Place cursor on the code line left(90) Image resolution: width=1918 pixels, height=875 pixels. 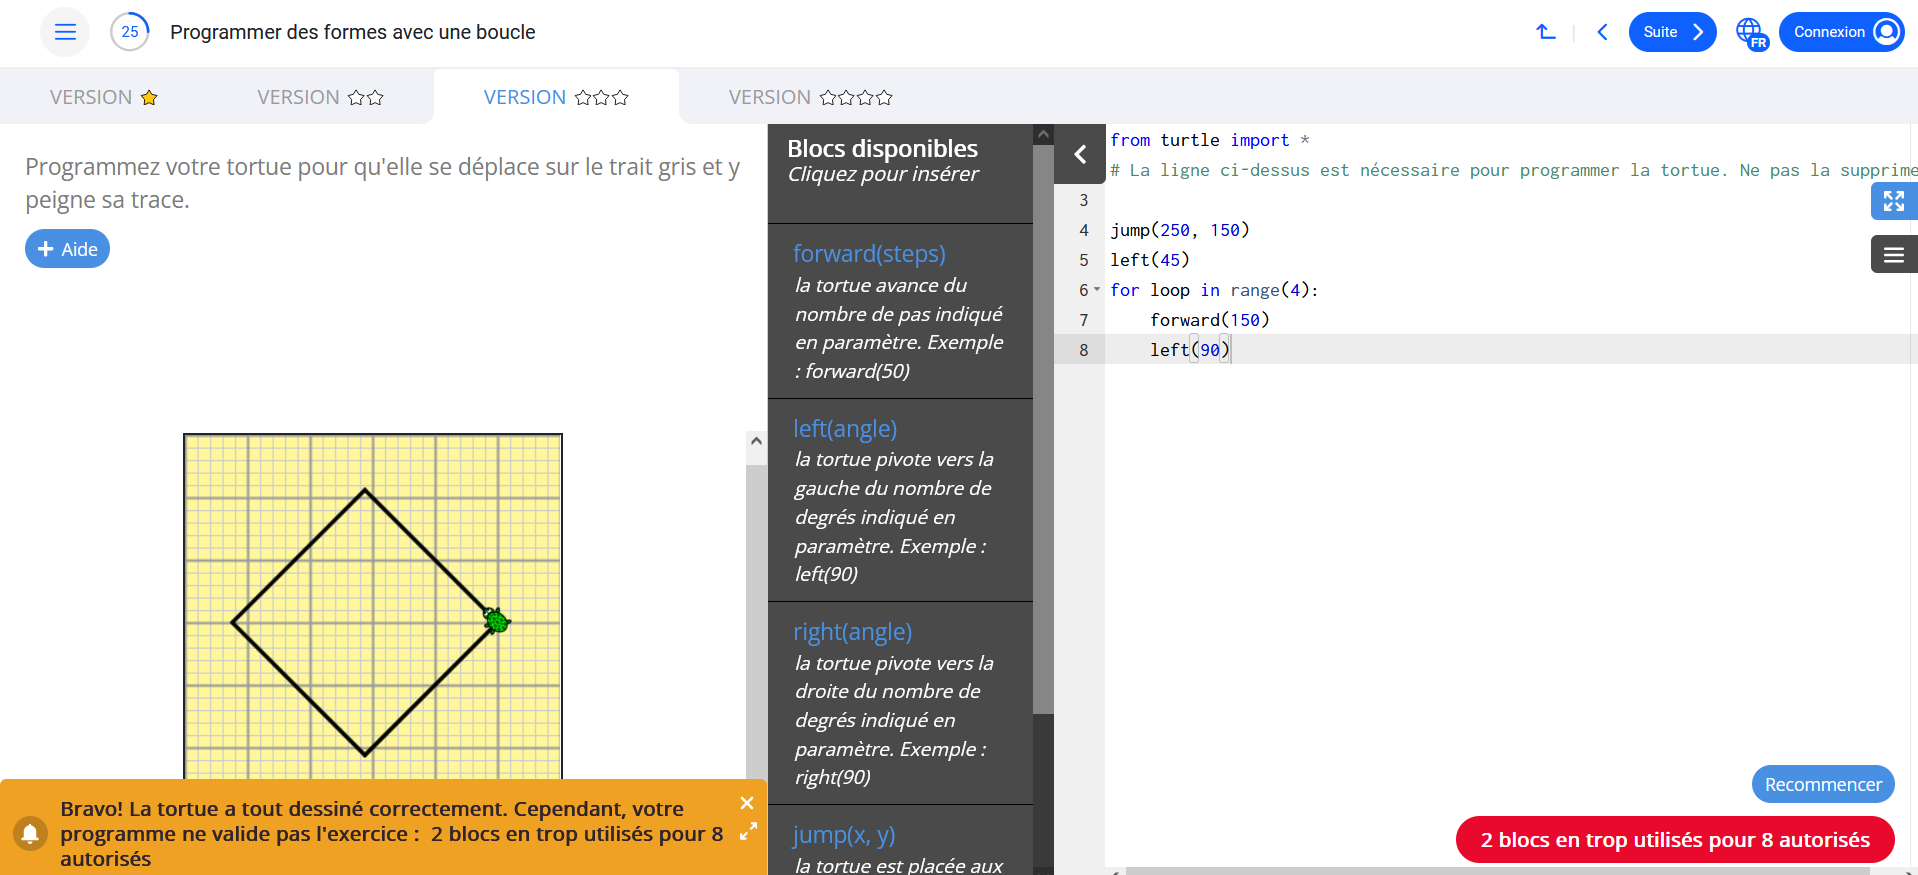(x=1189, y=349)
